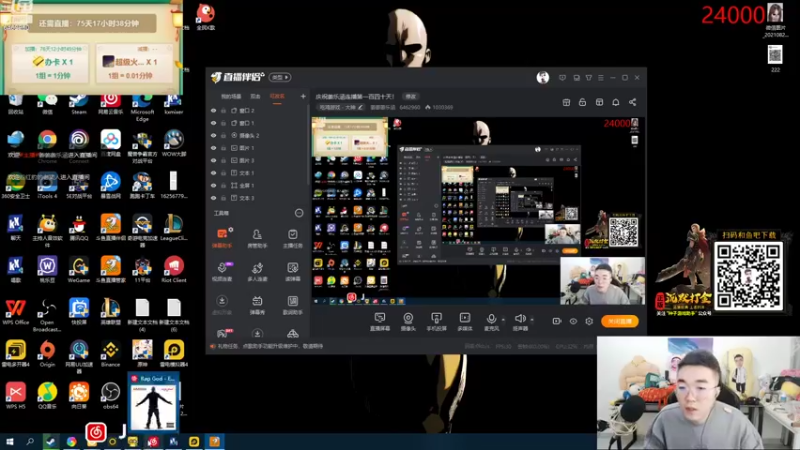Screen dimensions: 800x450
Task: Open the 多人连麦 tool
Action: tap(257, 271)
